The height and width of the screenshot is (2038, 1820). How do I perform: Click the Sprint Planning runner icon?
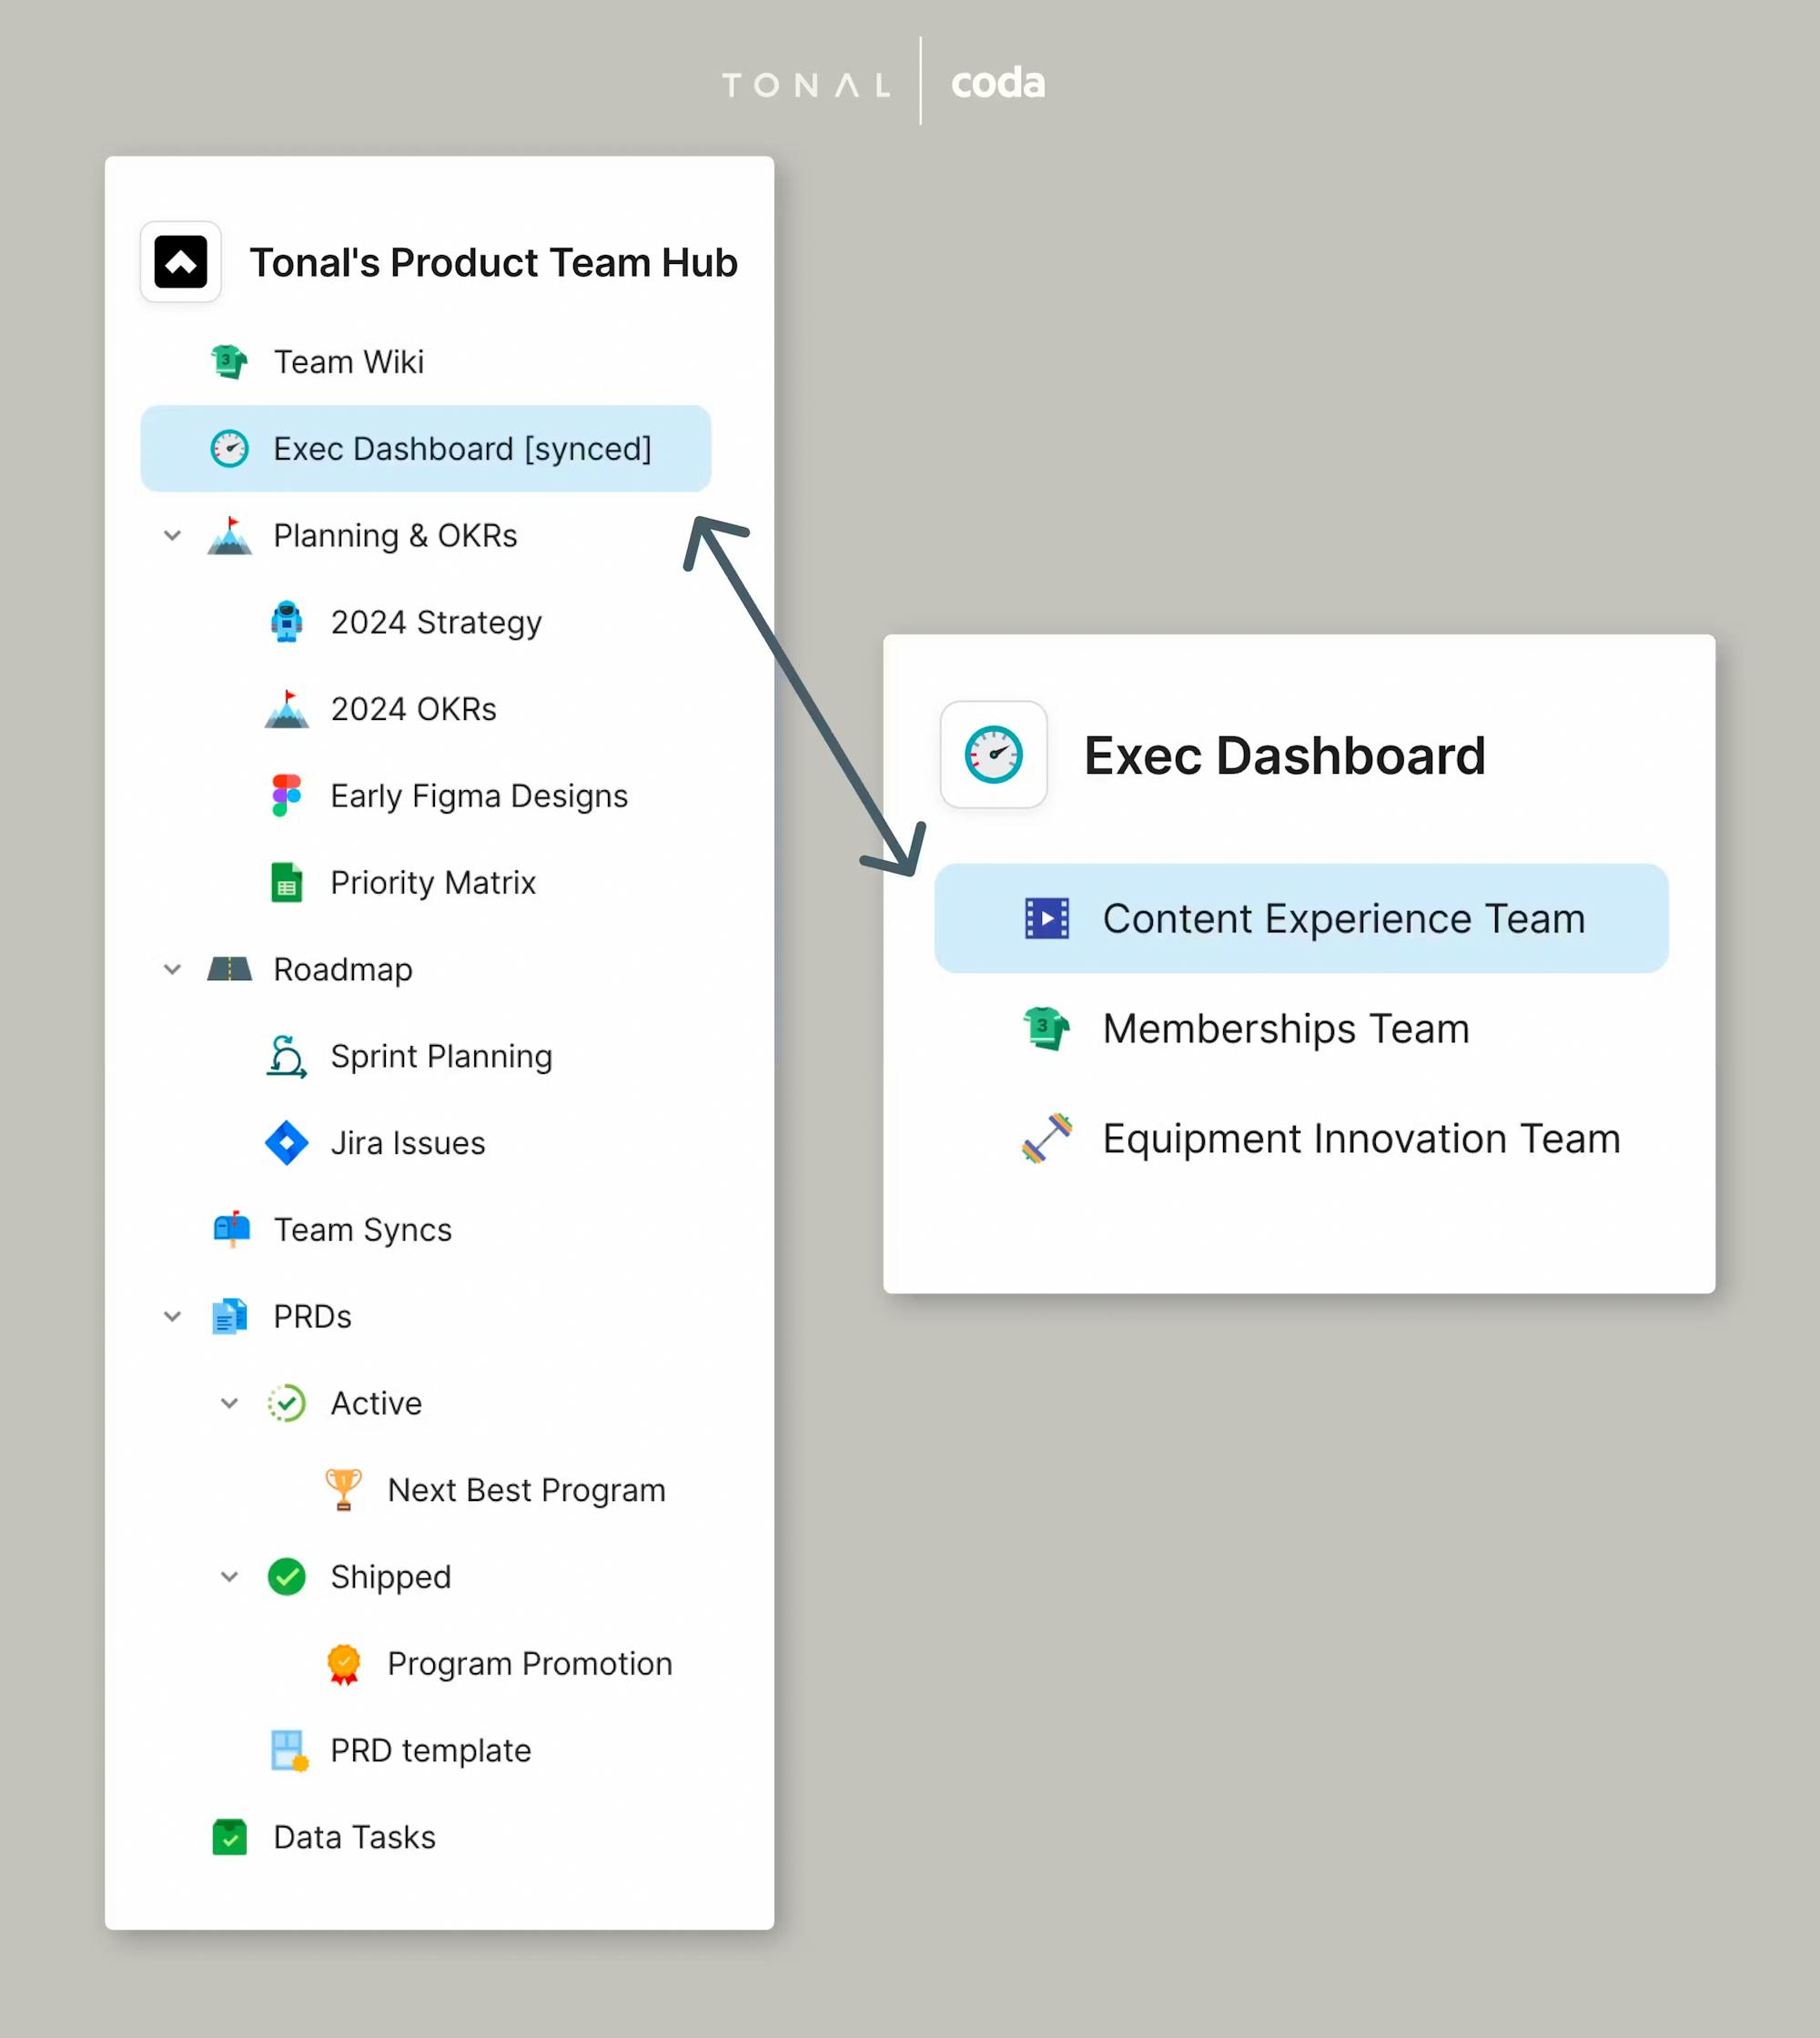(287, 1056)
